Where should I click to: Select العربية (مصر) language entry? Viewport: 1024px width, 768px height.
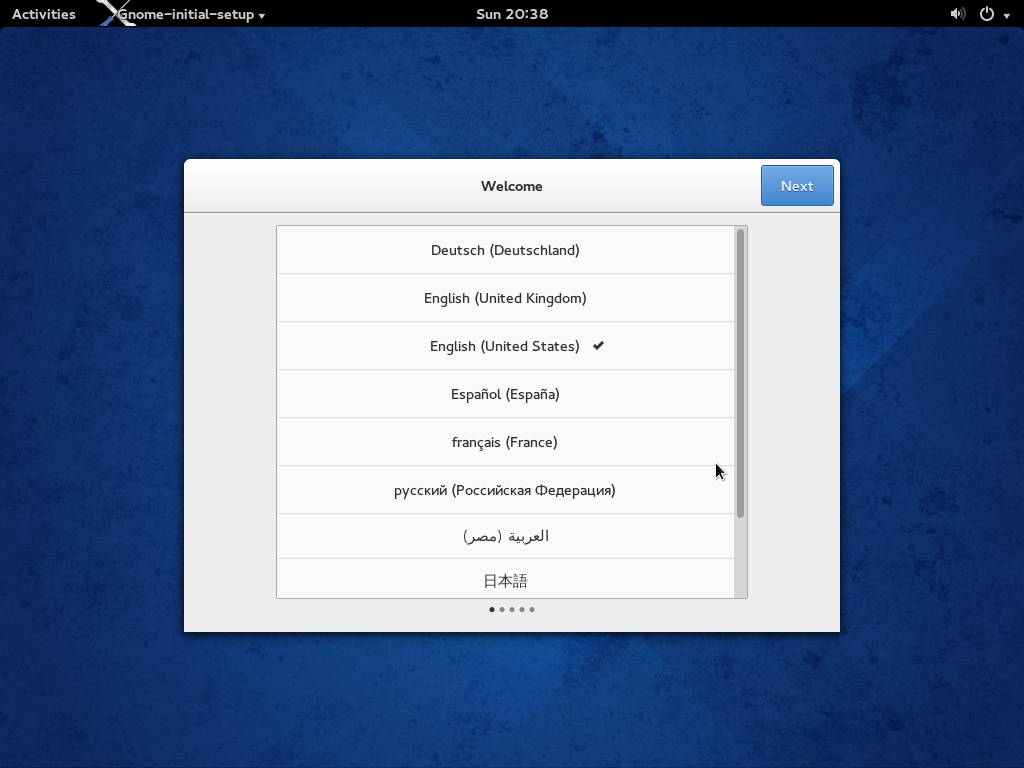[x=506, y=536]
